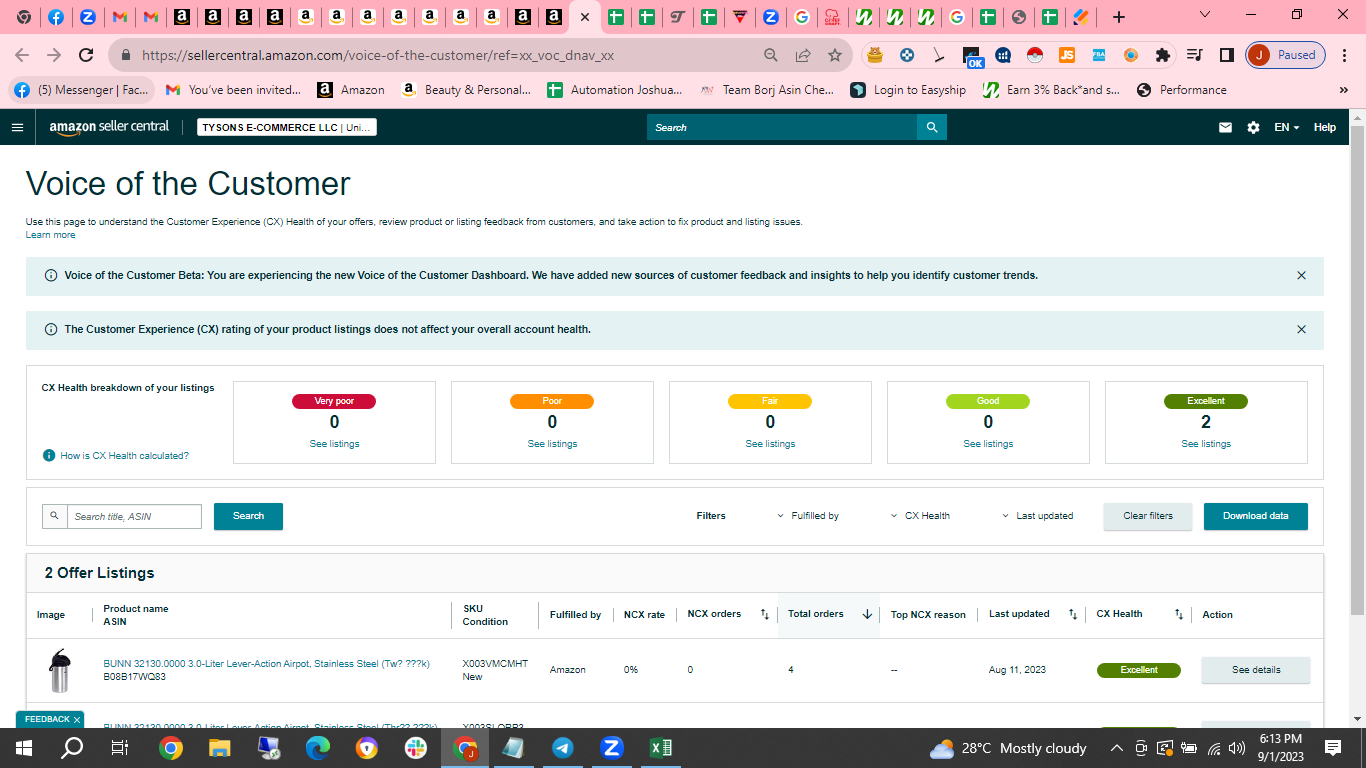See listings under Excellent

(x=1206, y=444)
